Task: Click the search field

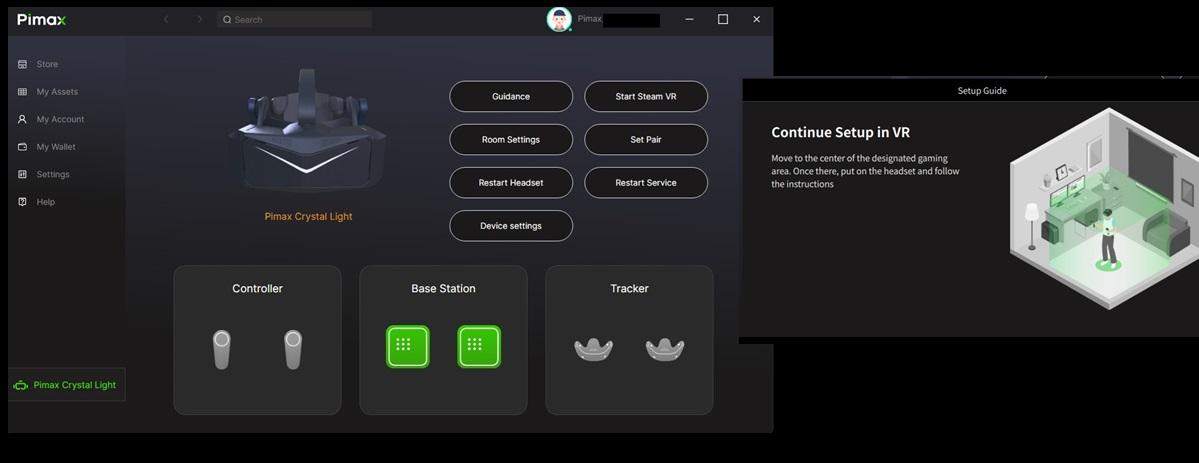Action: pos(294,19)
